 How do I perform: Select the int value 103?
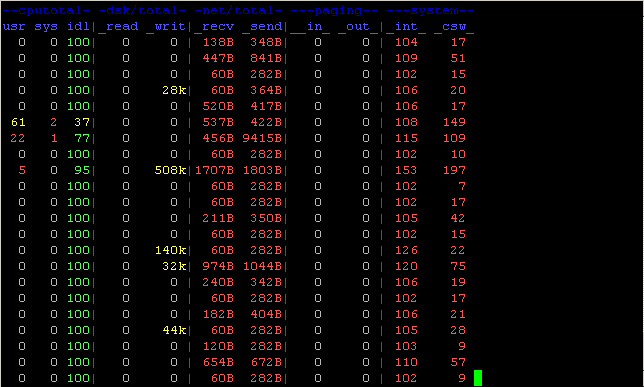click(x=406, y=346)
